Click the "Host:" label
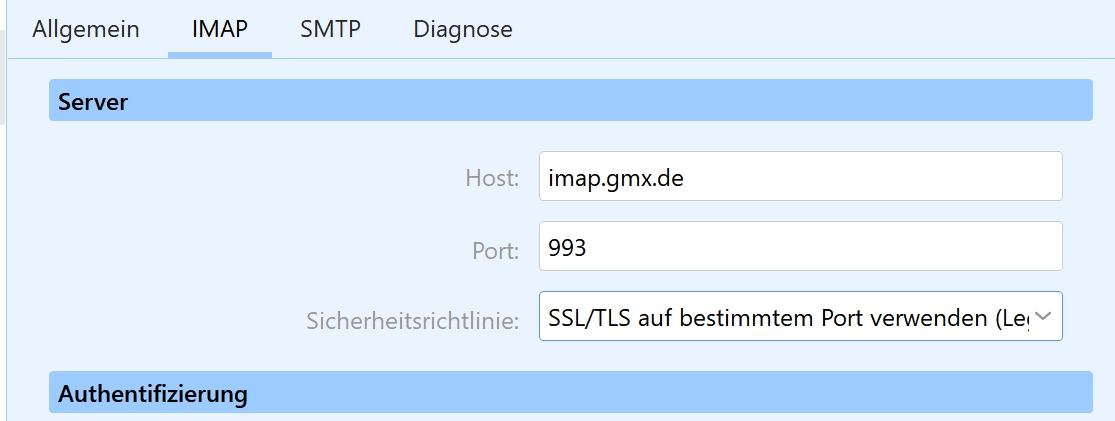1115x421 pixels. point(492,178)
